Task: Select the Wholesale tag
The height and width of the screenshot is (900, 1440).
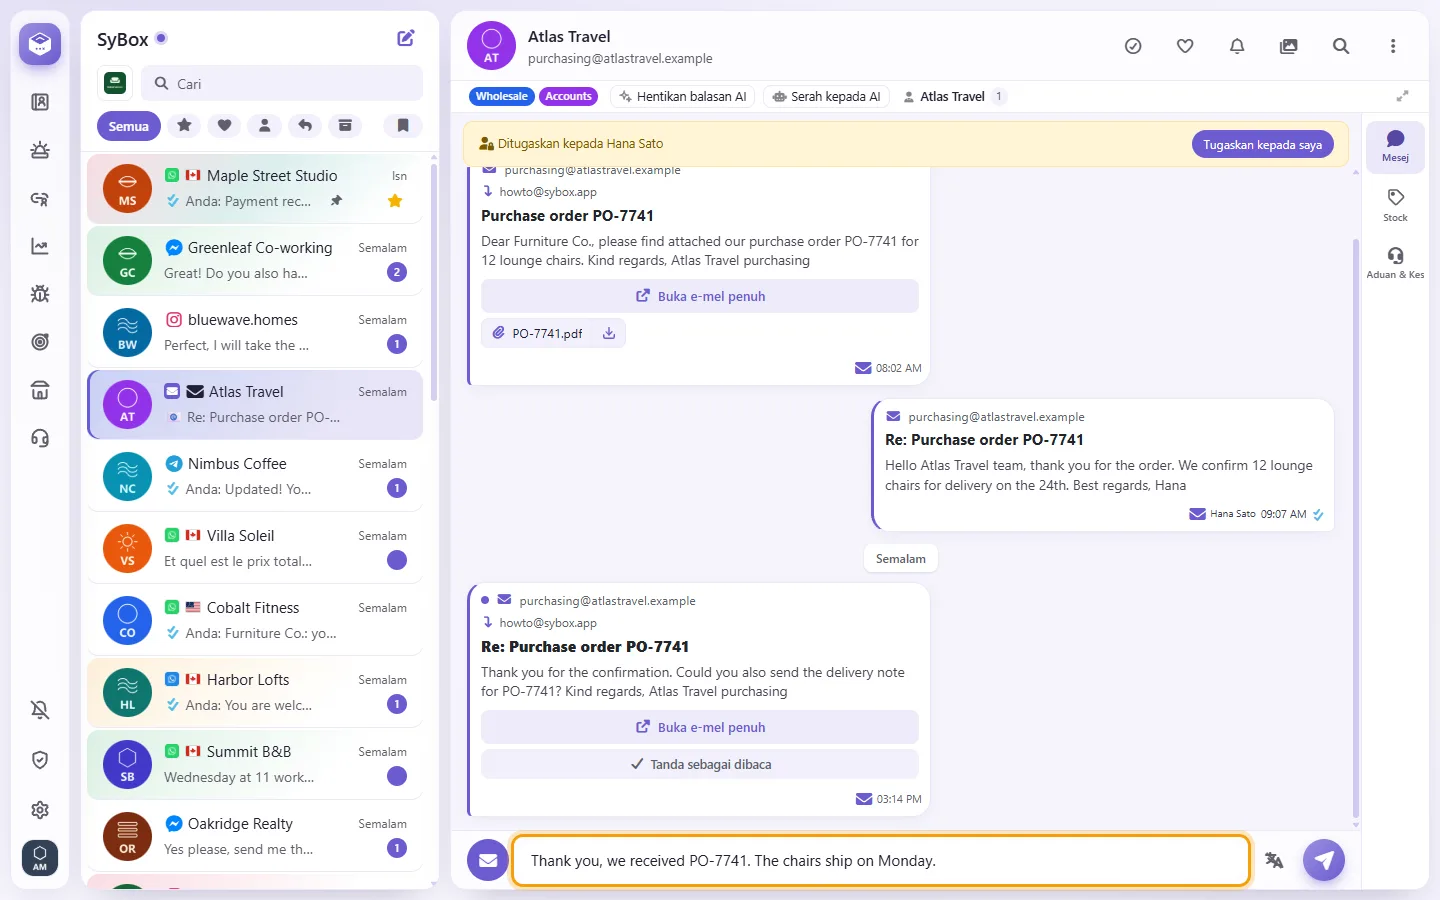Action: (502, 96)
